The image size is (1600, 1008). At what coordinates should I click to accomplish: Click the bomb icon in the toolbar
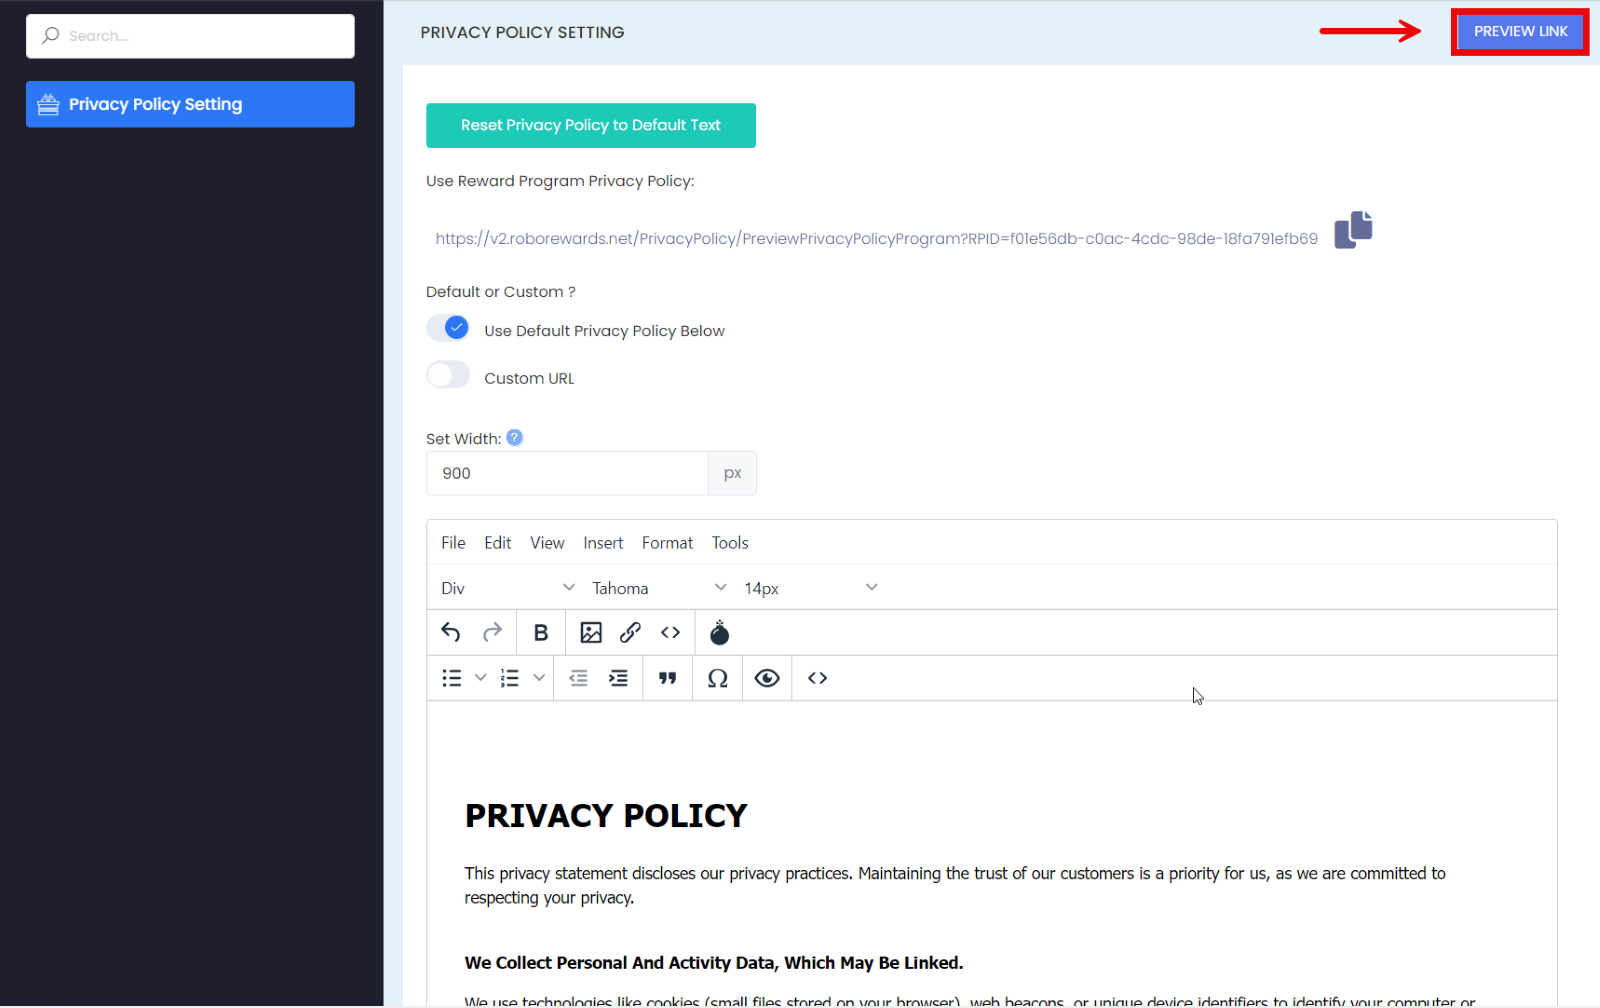pos(719,633)
